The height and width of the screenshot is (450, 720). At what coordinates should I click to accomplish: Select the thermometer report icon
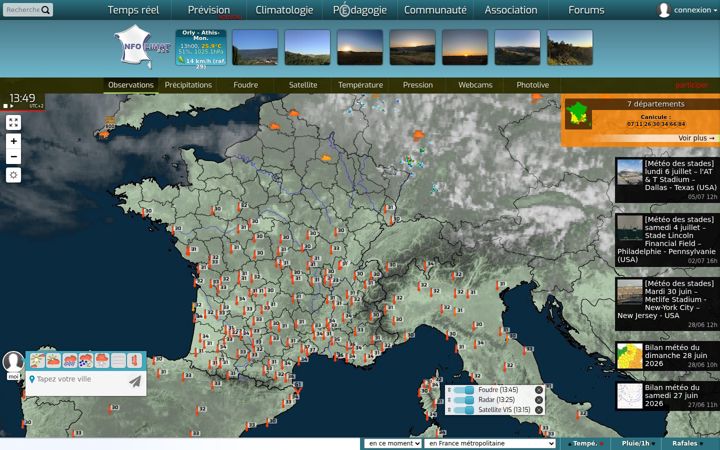click(134, 360)
